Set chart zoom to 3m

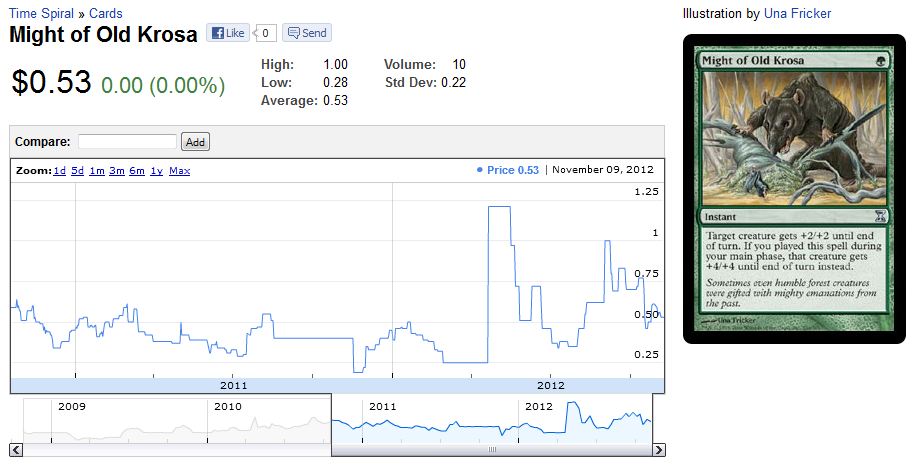[117, 171]
